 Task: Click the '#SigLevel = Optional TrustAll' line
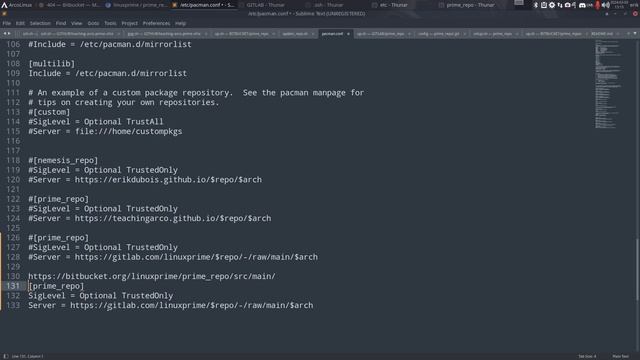point(96,122)
